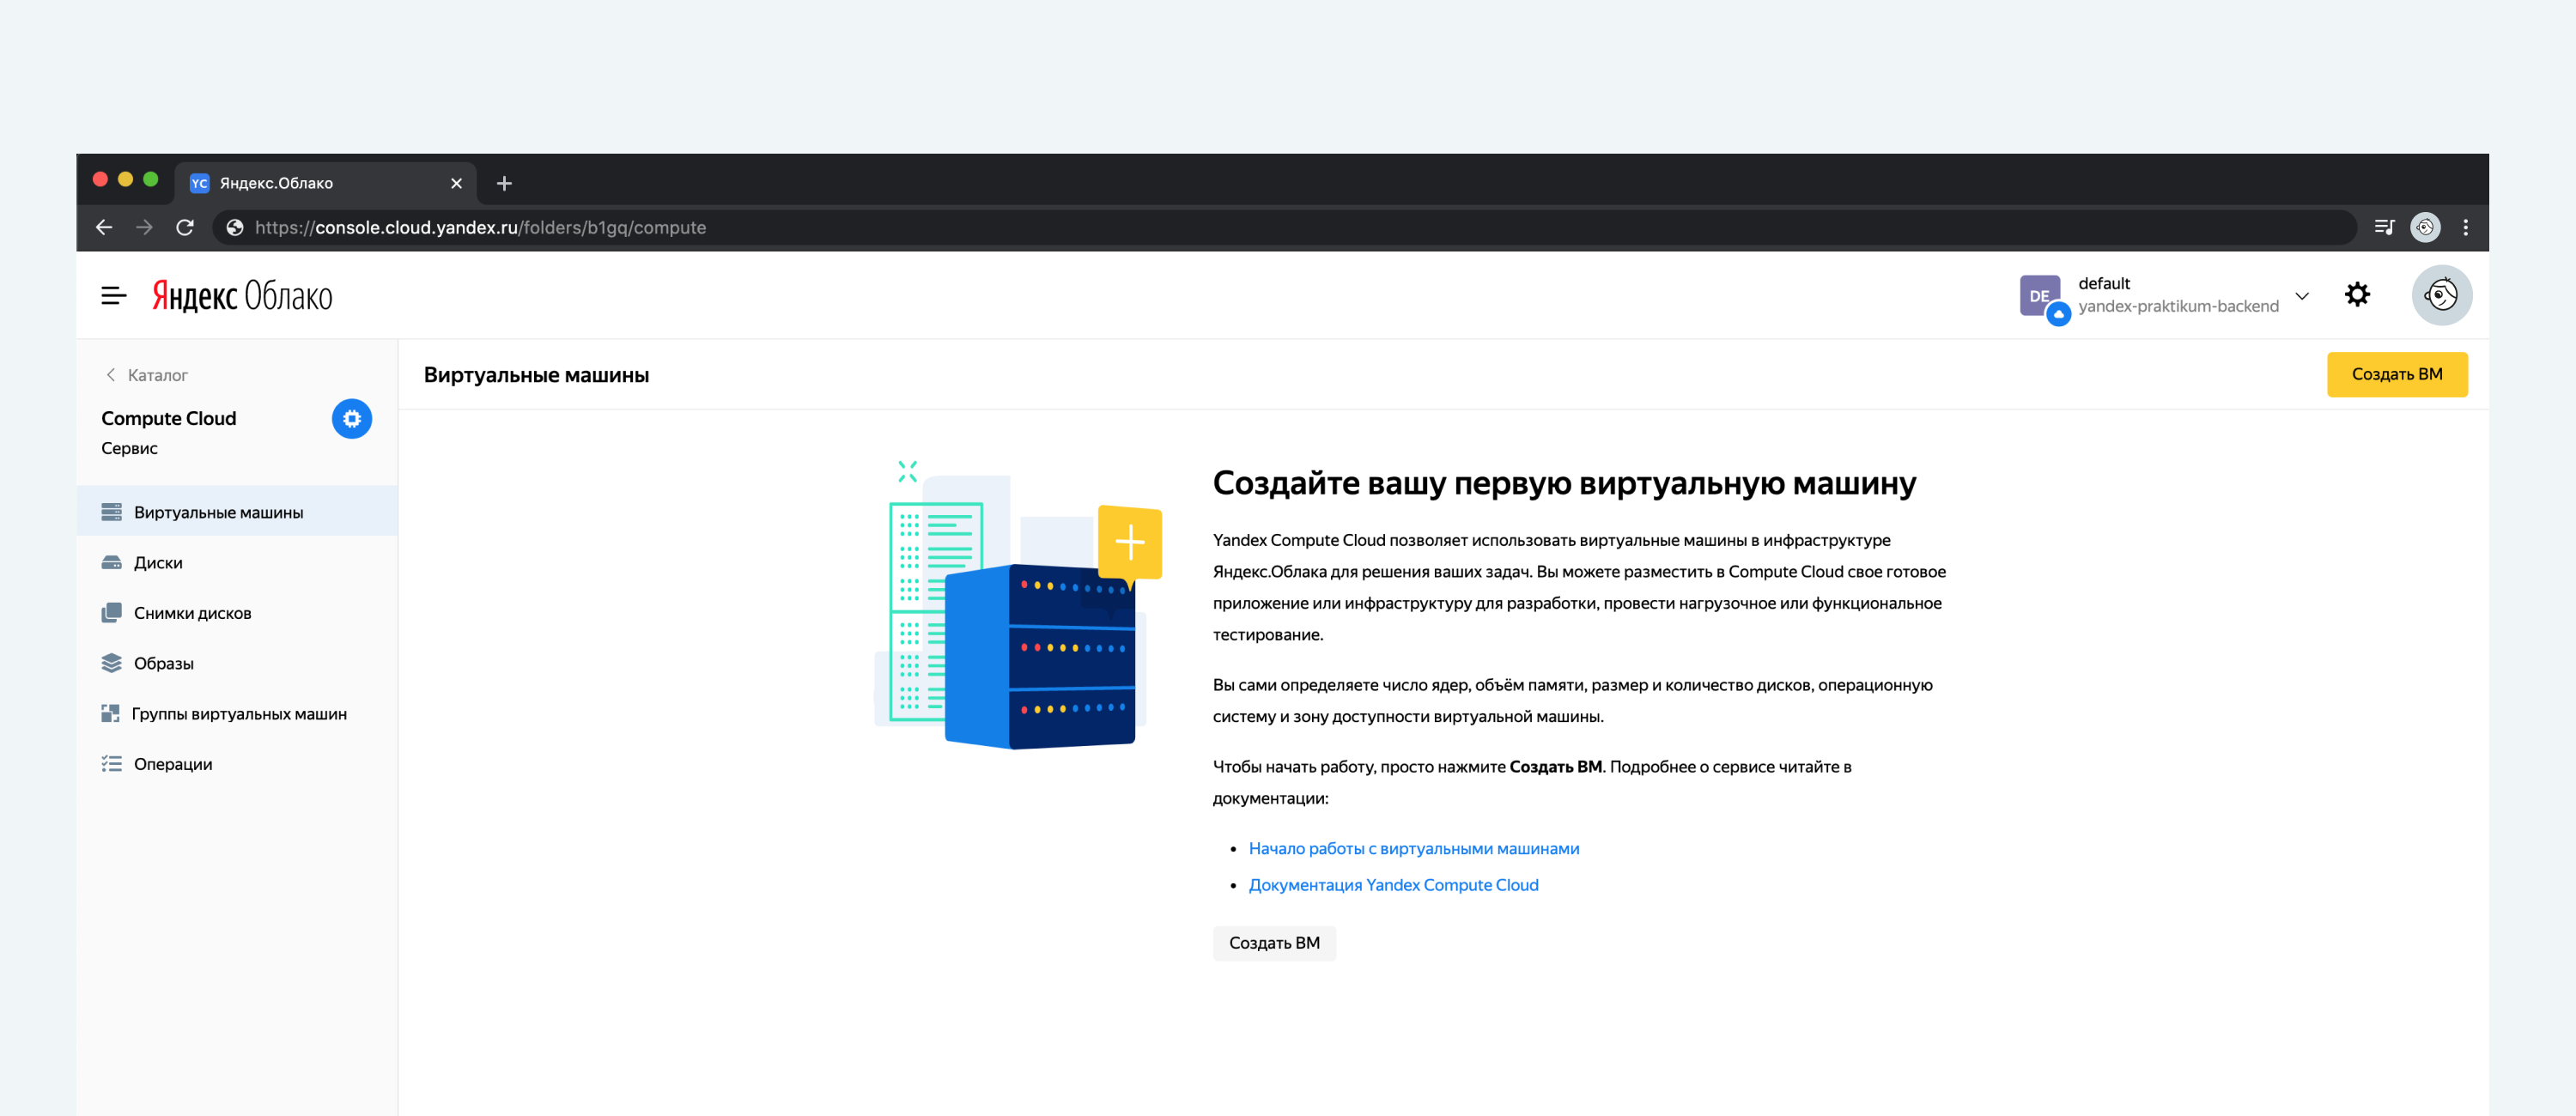Select the Яндекс.Облако browser tab

click(326, 183)
